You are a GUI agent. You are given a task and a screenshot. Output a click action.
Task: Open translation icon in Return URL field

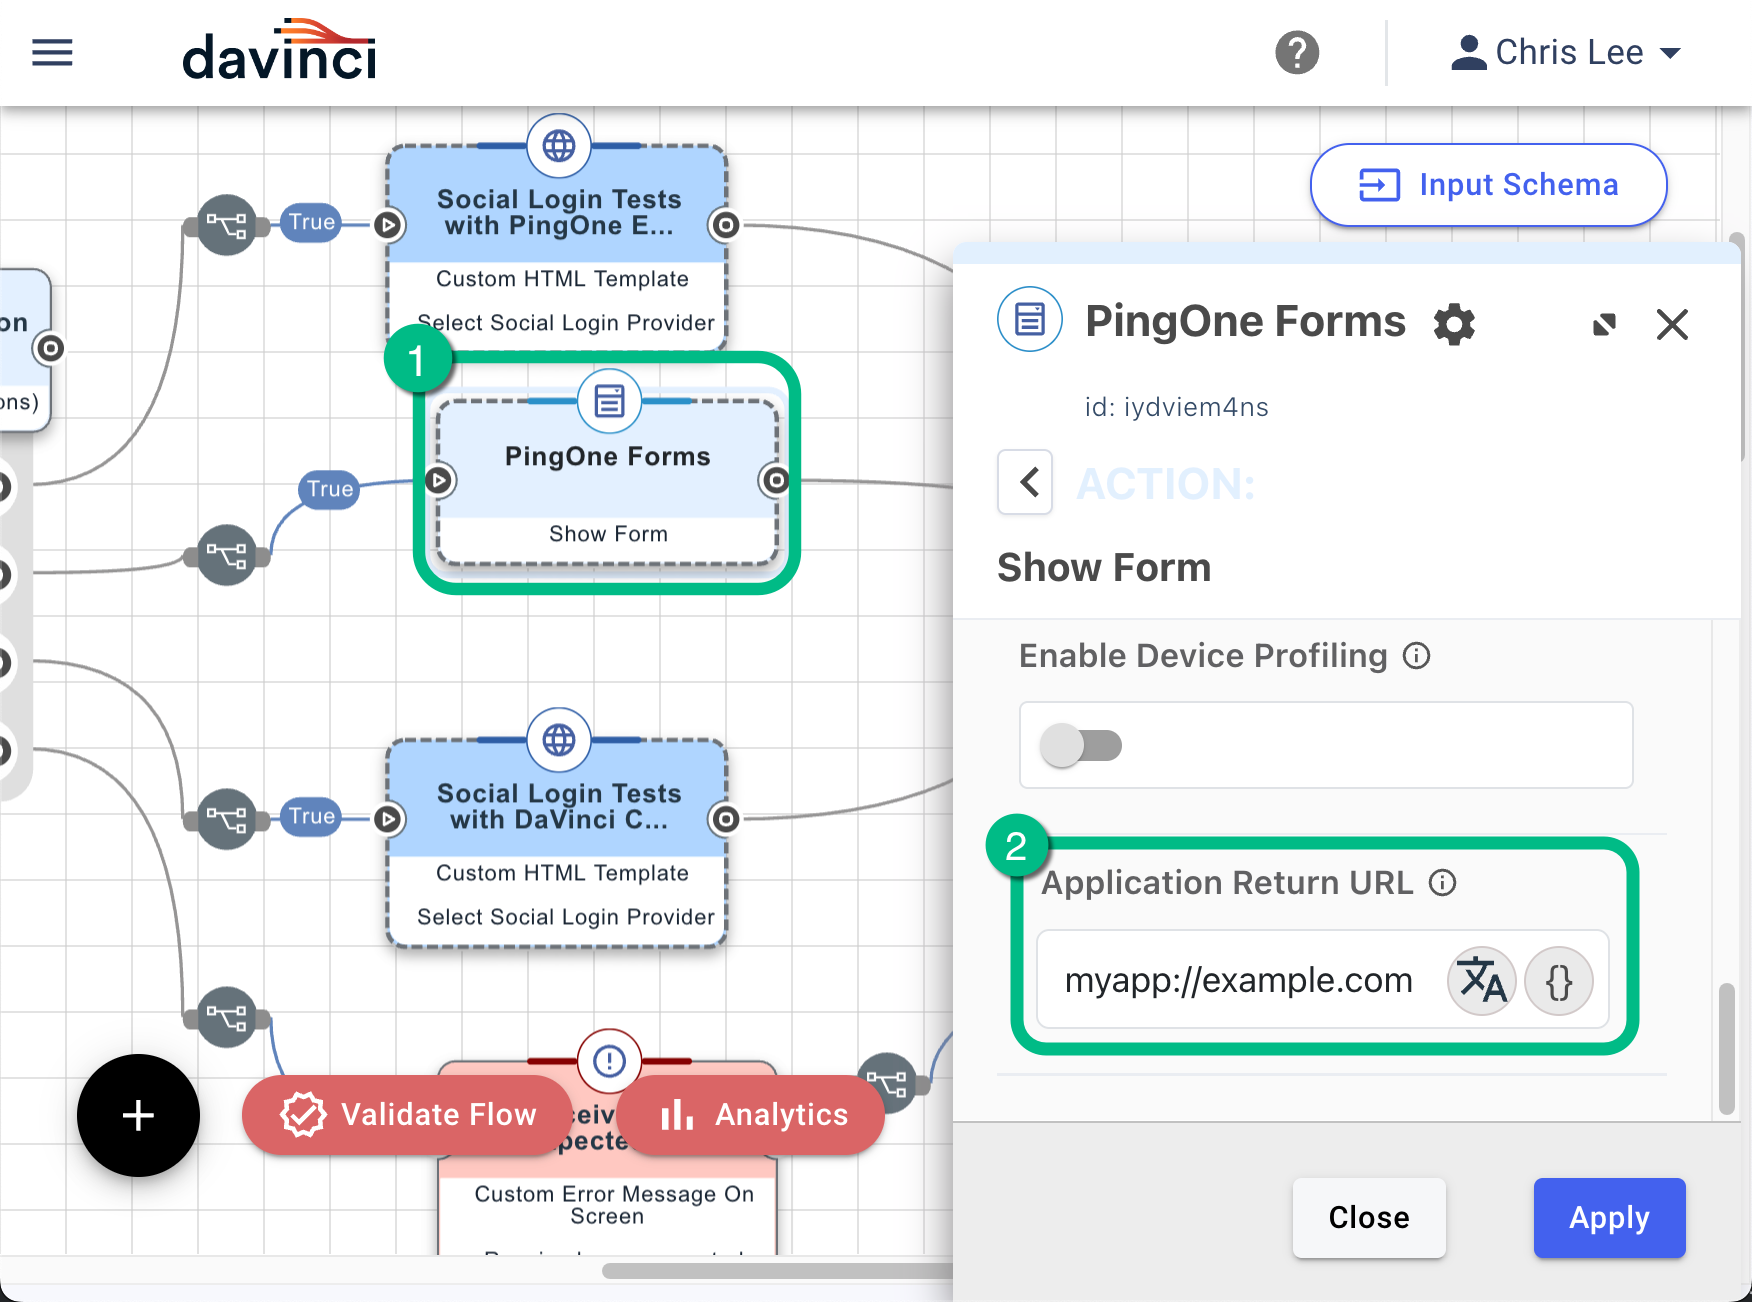[1482, 980]
